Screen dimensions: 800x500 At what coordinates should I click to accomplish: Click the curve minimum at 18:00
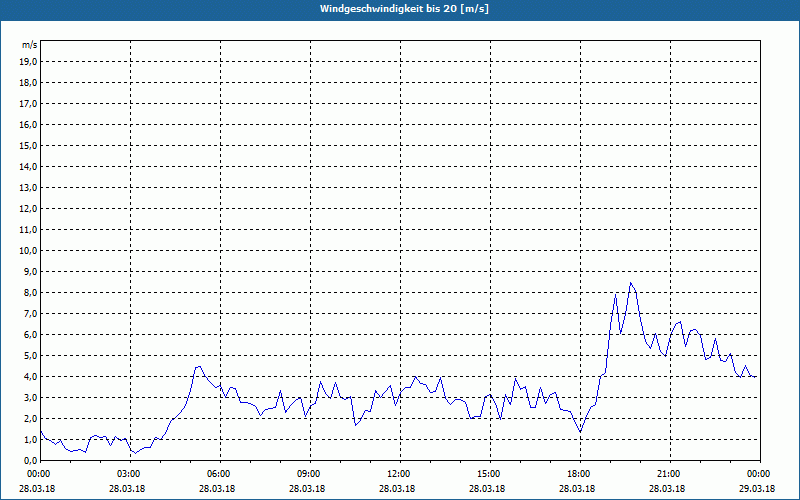click(x=581, y=432)
